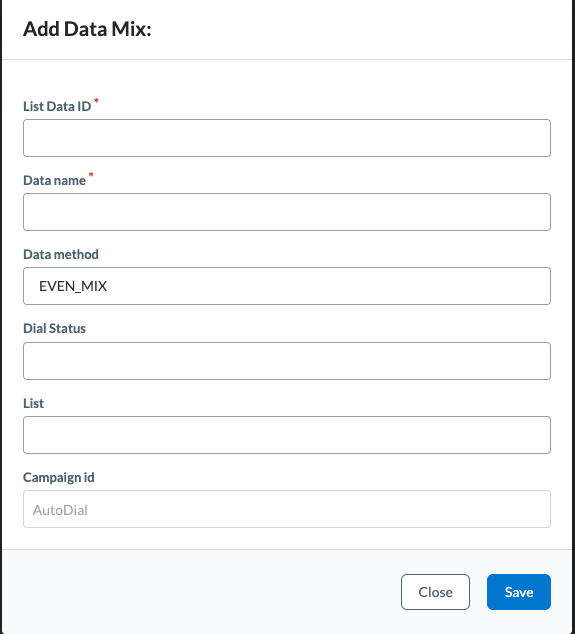The width and height of the screenshot is (575, 634).
Task: Click the red asterisk beside Data name
Action: [91, 174]
